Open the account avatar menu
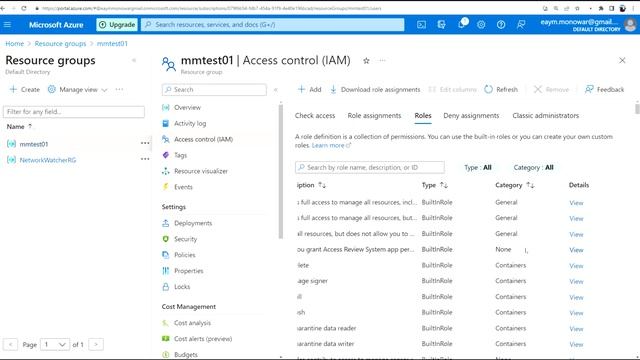Screen dimensions: 640x360 pos(630,25)
